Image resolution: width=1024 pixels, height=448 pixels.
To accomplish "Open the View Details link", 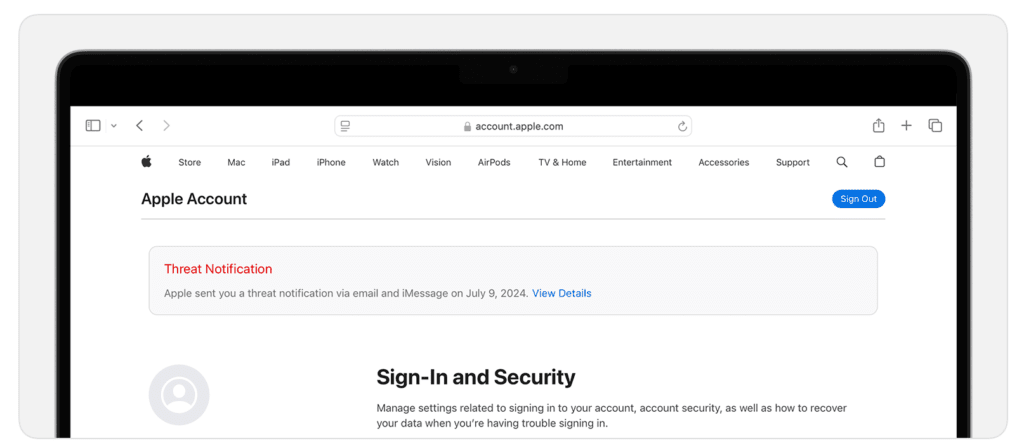I will pos(562,293).
